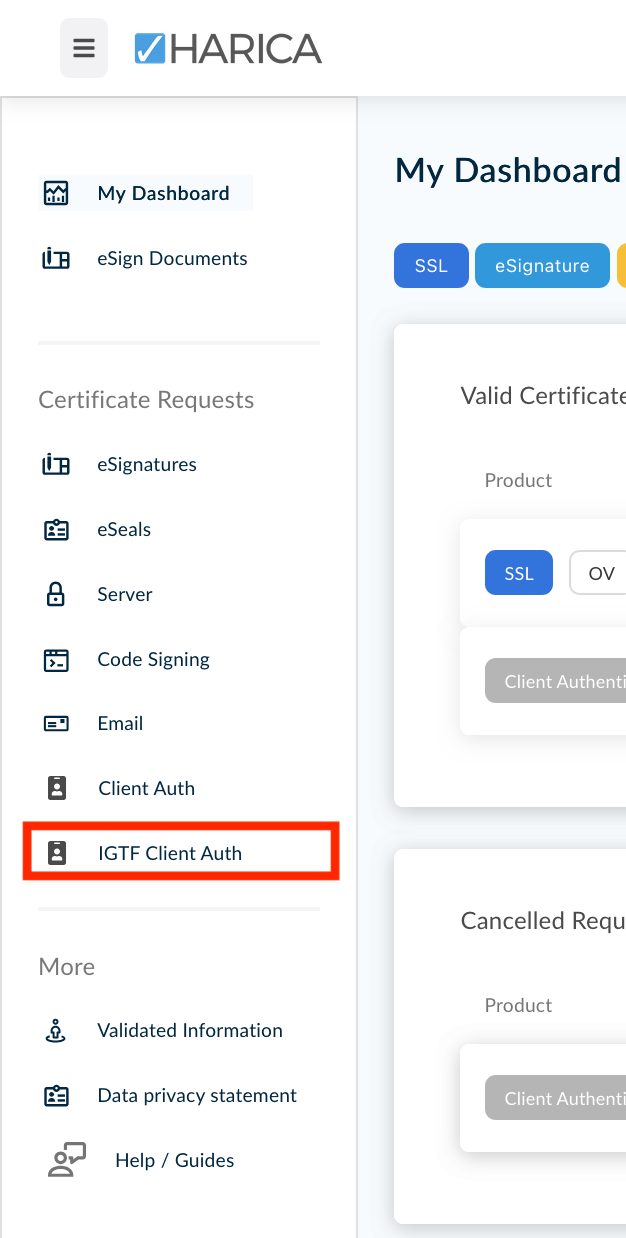Select the eSignature filter tab
The width and height of the screenshot is (626, 1238).
(542, 266)
